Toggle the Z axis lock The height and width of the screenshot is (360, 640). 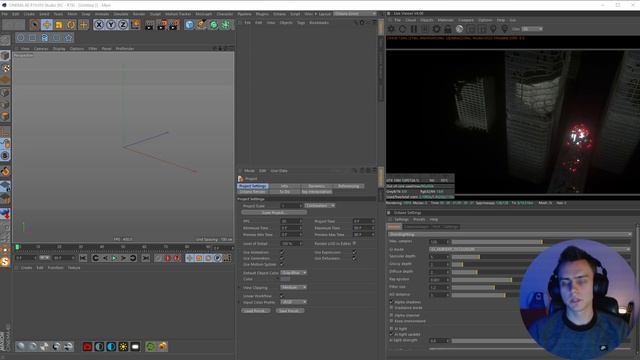point(122,25)
